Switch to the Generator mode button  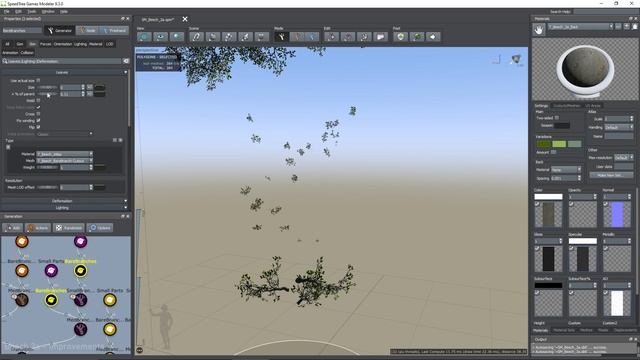59,31
